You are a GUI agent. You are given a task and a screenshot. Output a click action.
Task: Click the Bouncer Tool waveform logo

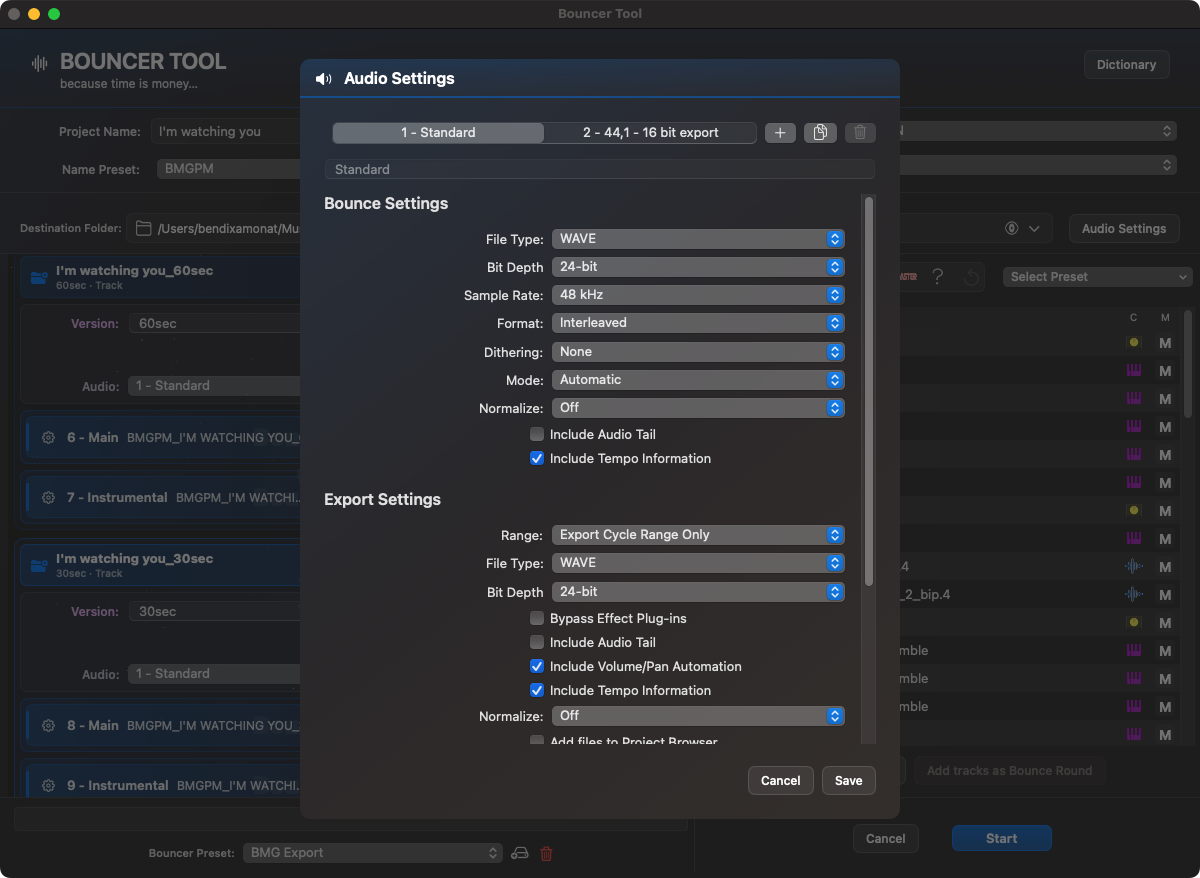tap(40, 64)
